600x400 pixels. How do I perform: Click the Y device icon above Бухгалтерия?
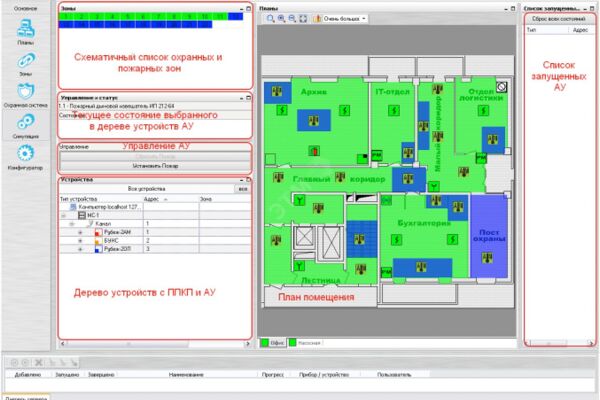pos(434,186)
